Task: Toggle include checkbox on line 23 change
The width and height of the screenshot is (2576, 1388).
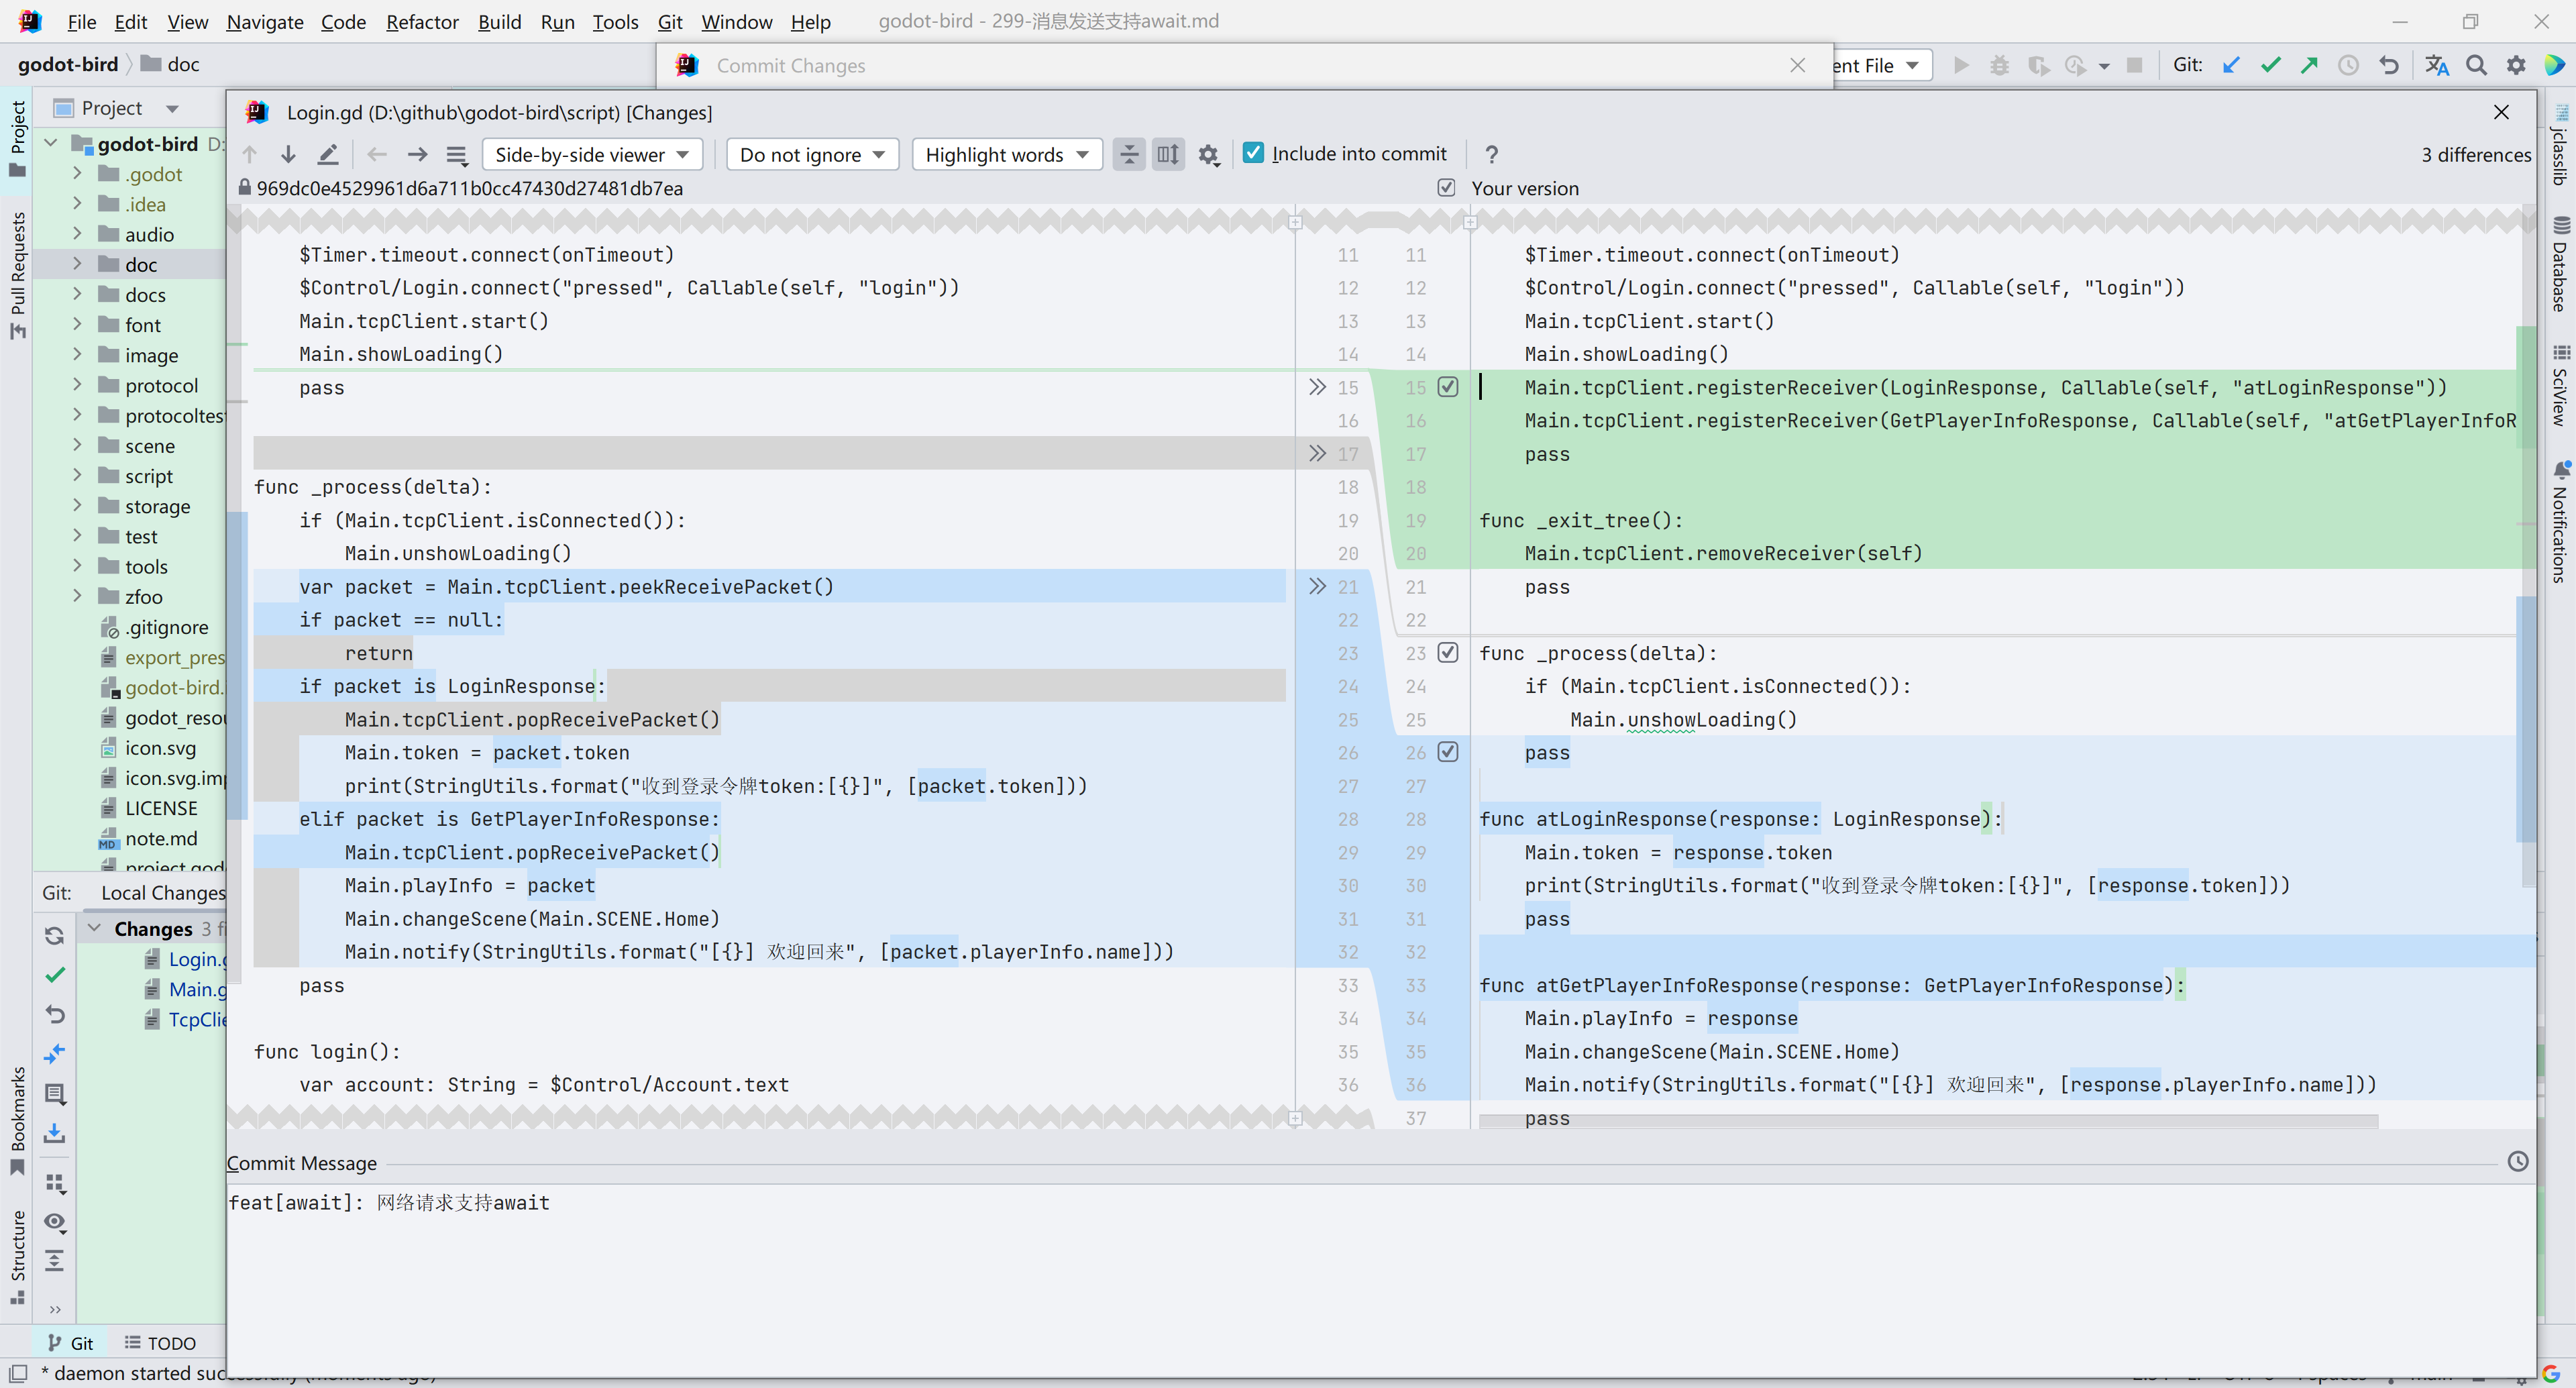Action: [1448, 653]
